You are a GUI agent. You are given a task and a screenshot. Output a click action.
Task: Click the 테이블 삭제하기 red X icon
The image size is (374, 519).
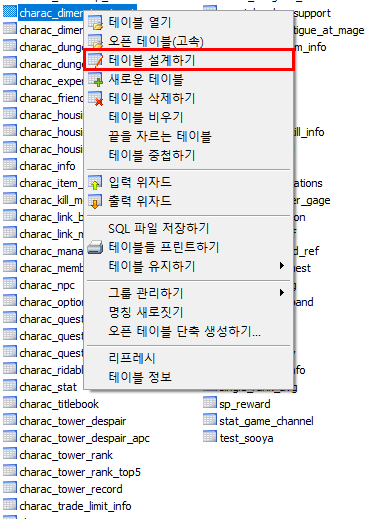(x=96, y=99)
